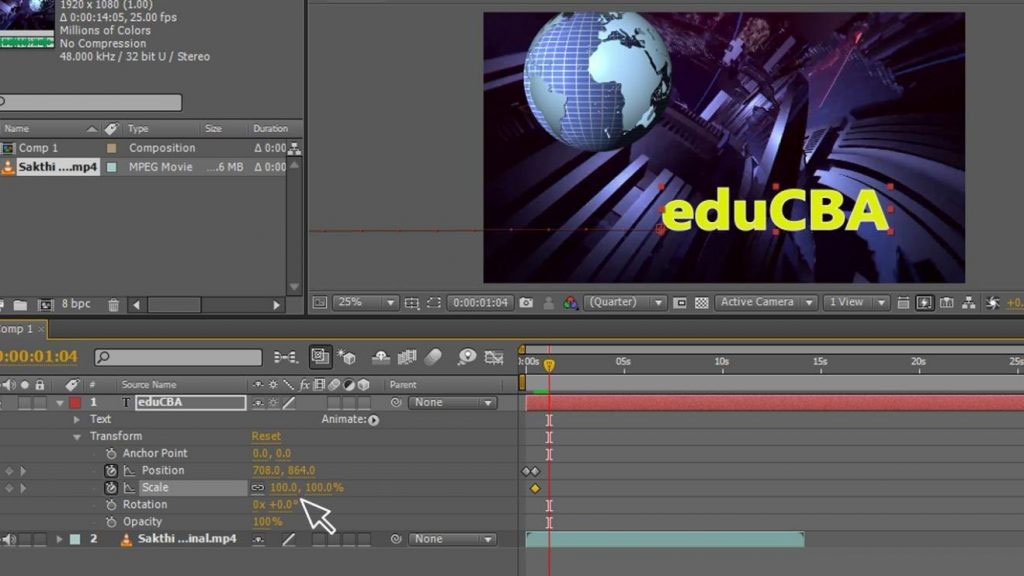Image resolution: width=1024 pixels, height=576 pixels.
Task: Open the Graph Editor icon
Action: pyautogui.click(x=493, y=357)
